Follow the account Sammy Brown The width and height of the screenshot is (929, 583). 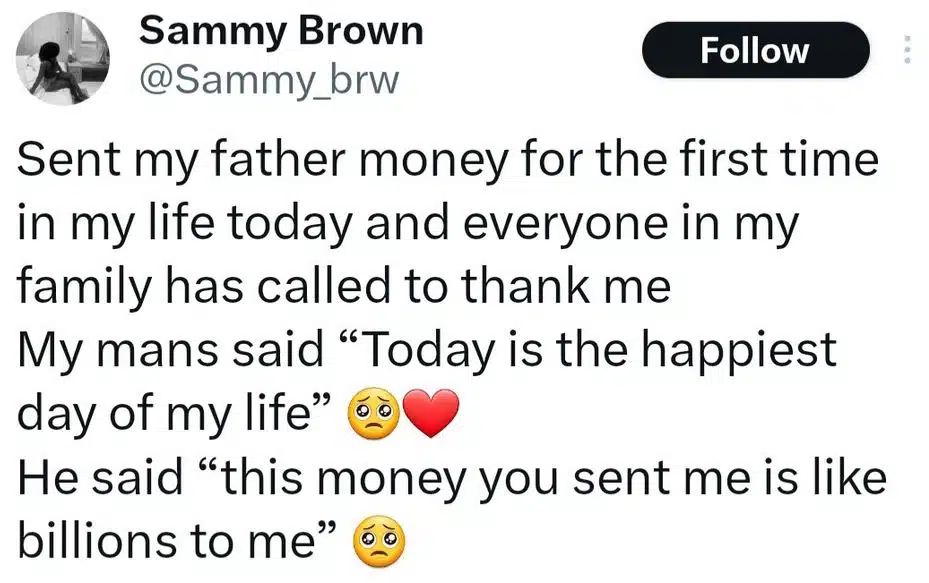tap(756, 50)
